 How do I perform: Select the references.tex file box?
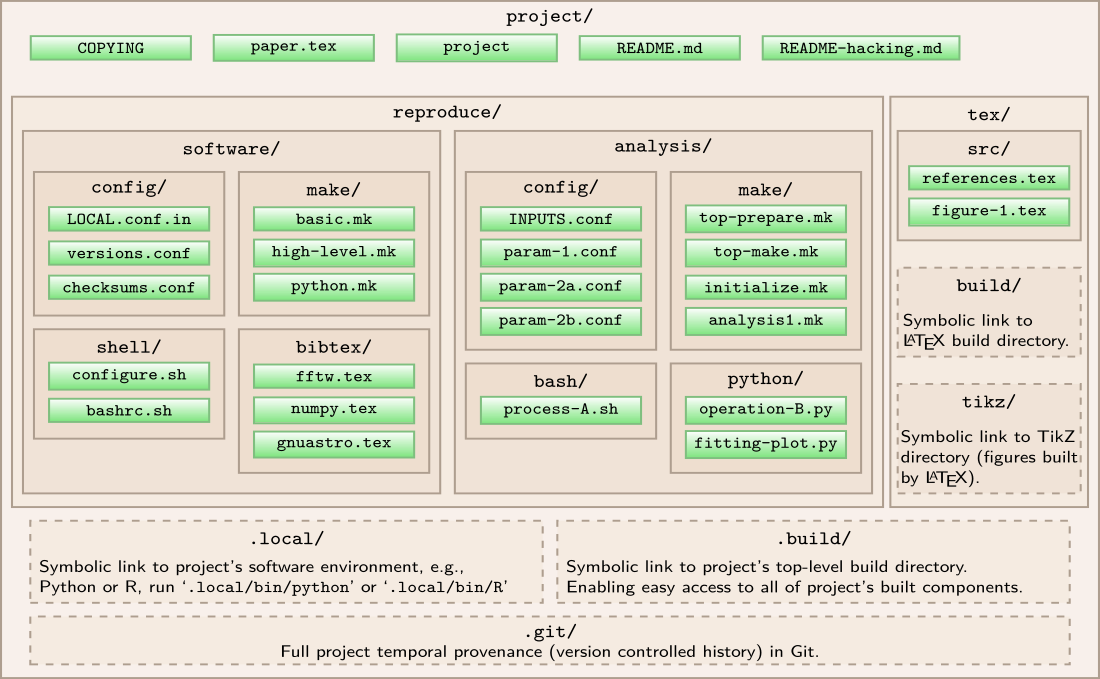tap(988, 178)
